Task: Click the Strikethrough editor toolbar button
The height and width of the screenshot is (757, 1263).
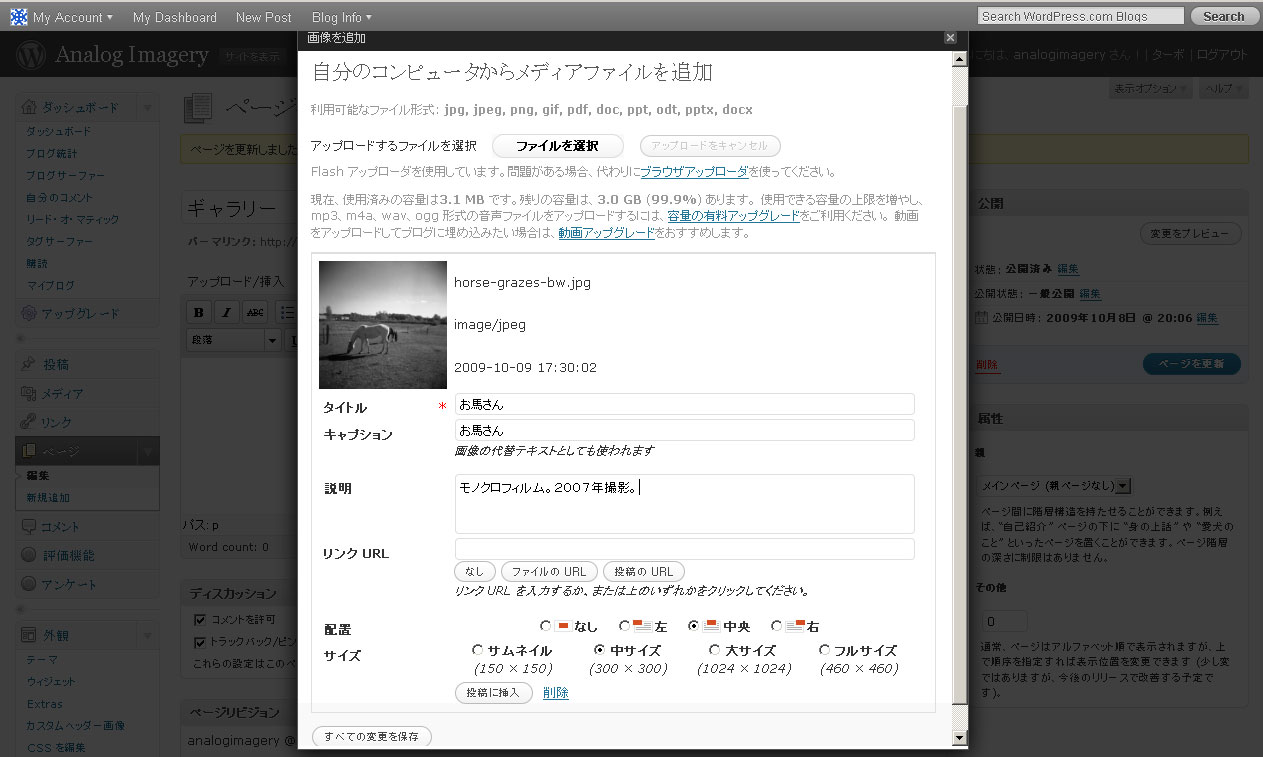Action: [255, 312]
